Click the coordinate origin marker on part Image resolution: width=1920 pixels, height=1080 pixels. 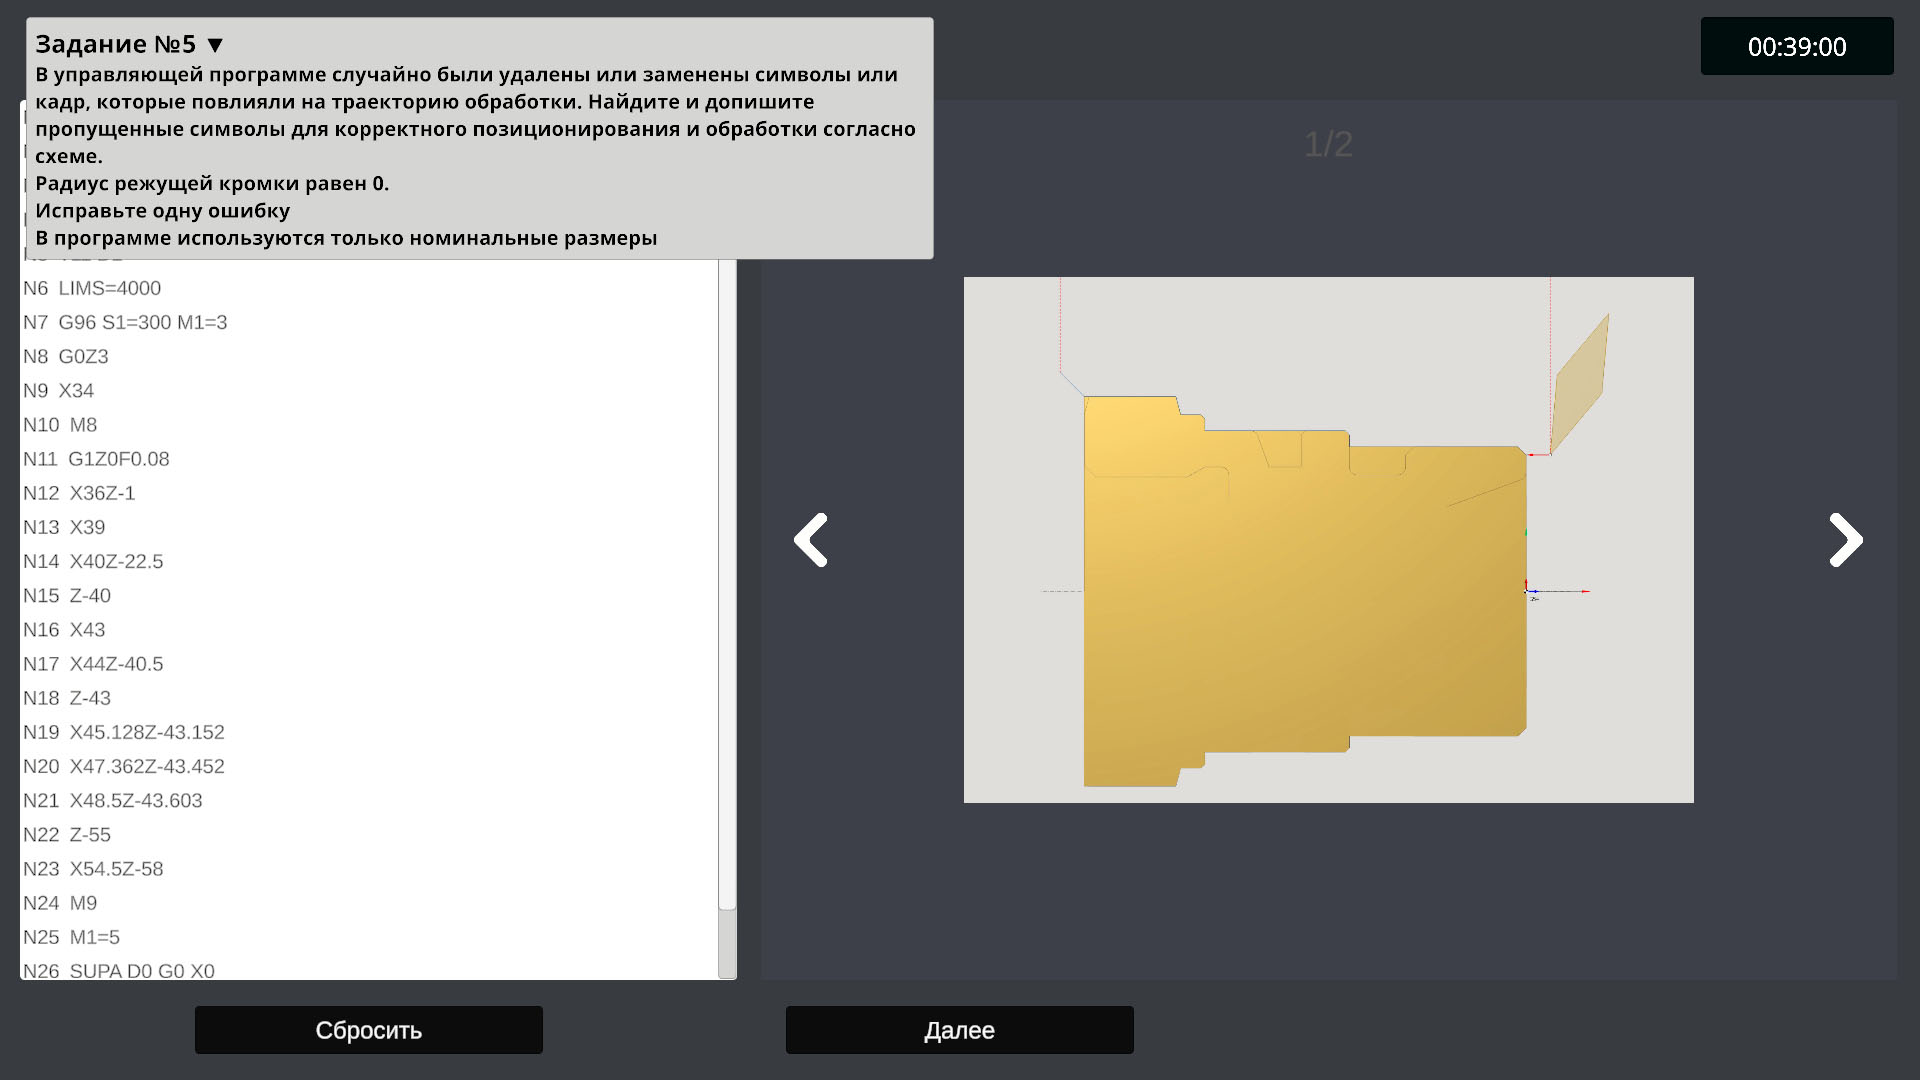point(1527,591)
